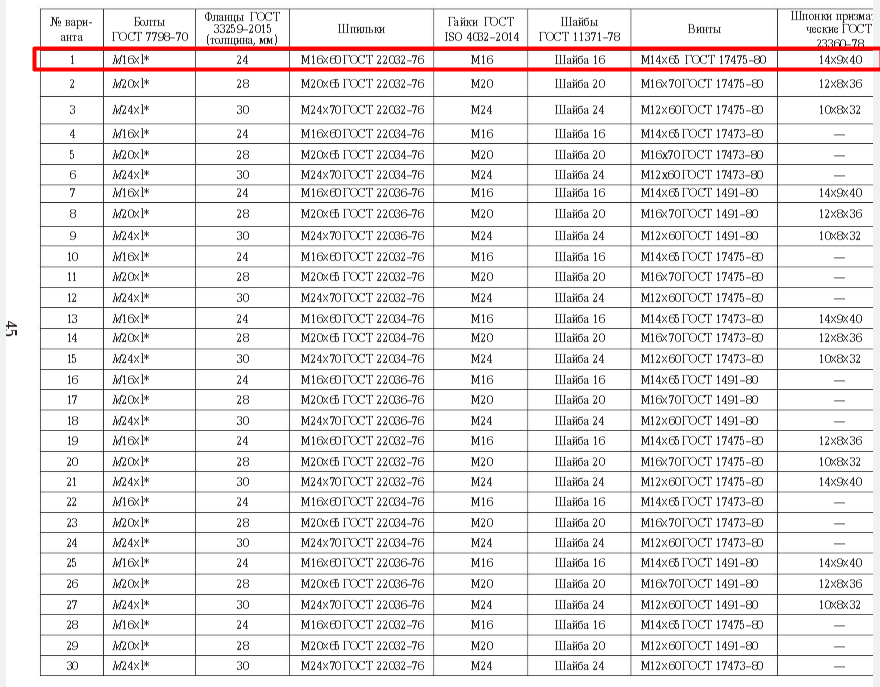Click 'М16×60 ГОСТ 22034-76' in variant 4 row
This screenshot has width=880, height=687.
point(363,134)
